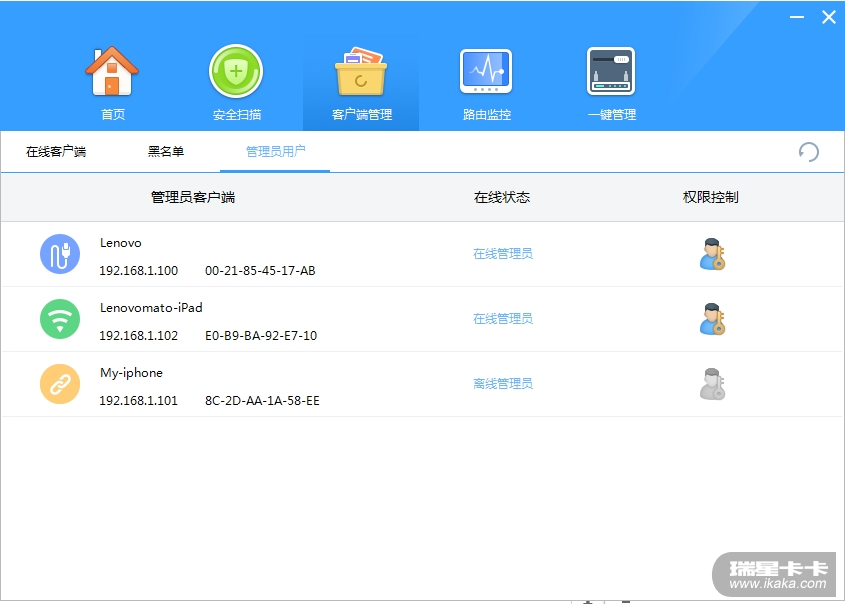The width and height of the screenshot is (845, 604).
Task: Click the 在线状态 column header
Action: click(x=502, y=197)
